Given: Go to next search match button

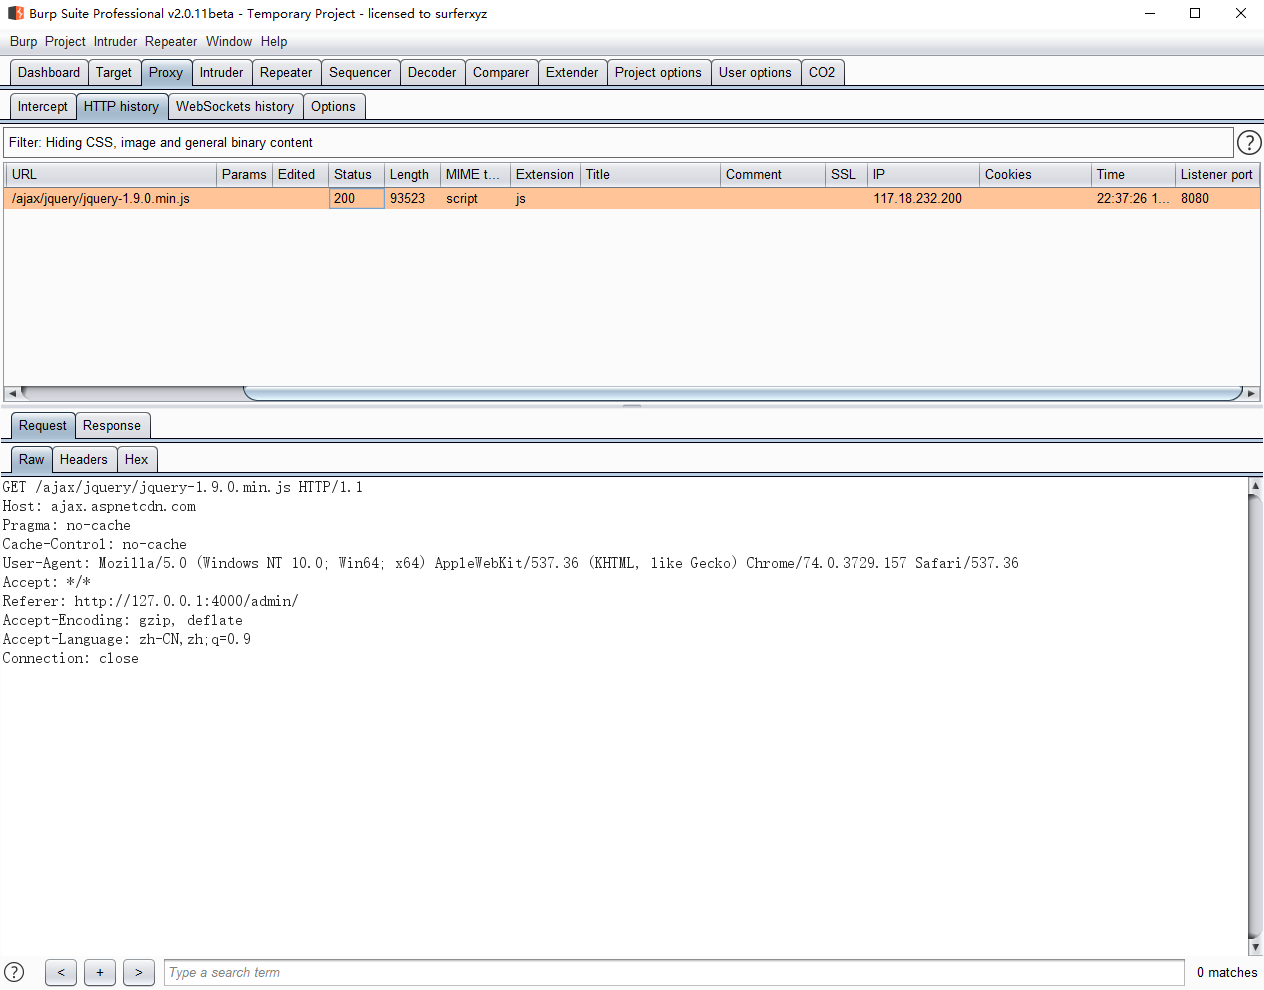Looking at the screenshot, I should [x=139, y=972].
